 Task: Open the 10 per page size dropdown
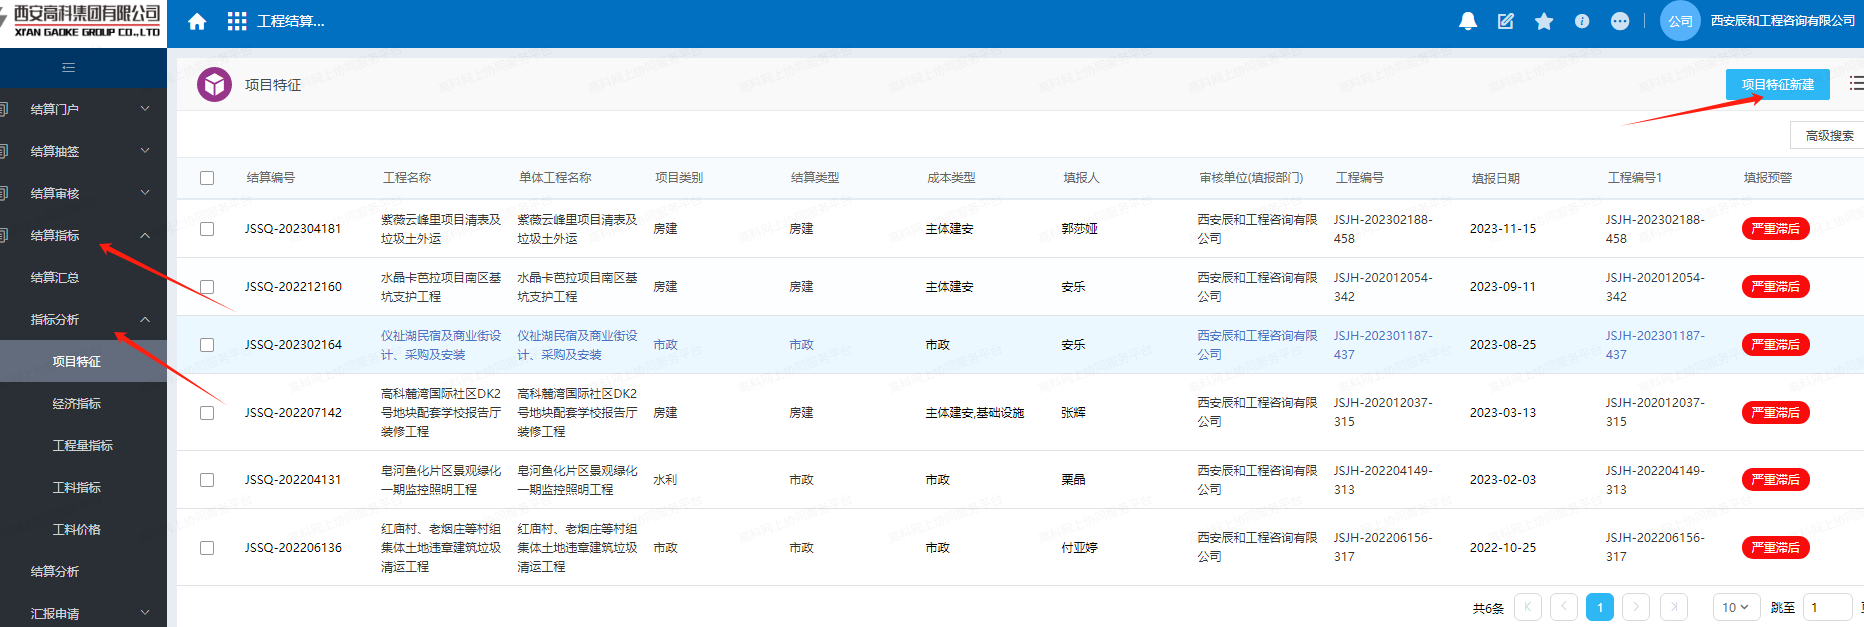click(1735, 607)
